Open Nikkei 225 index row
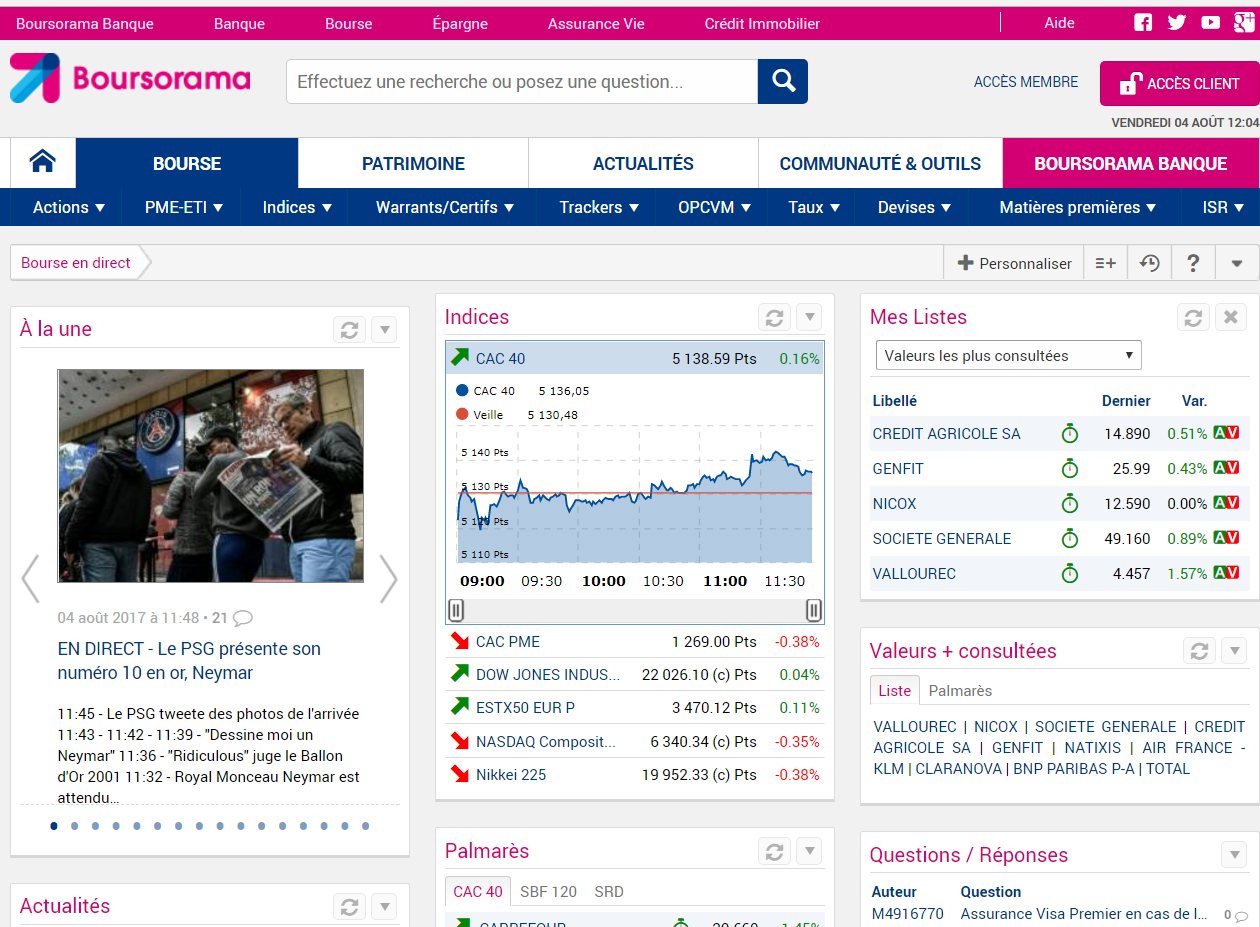Viewport: 1260px width, 927px height. 635,774
